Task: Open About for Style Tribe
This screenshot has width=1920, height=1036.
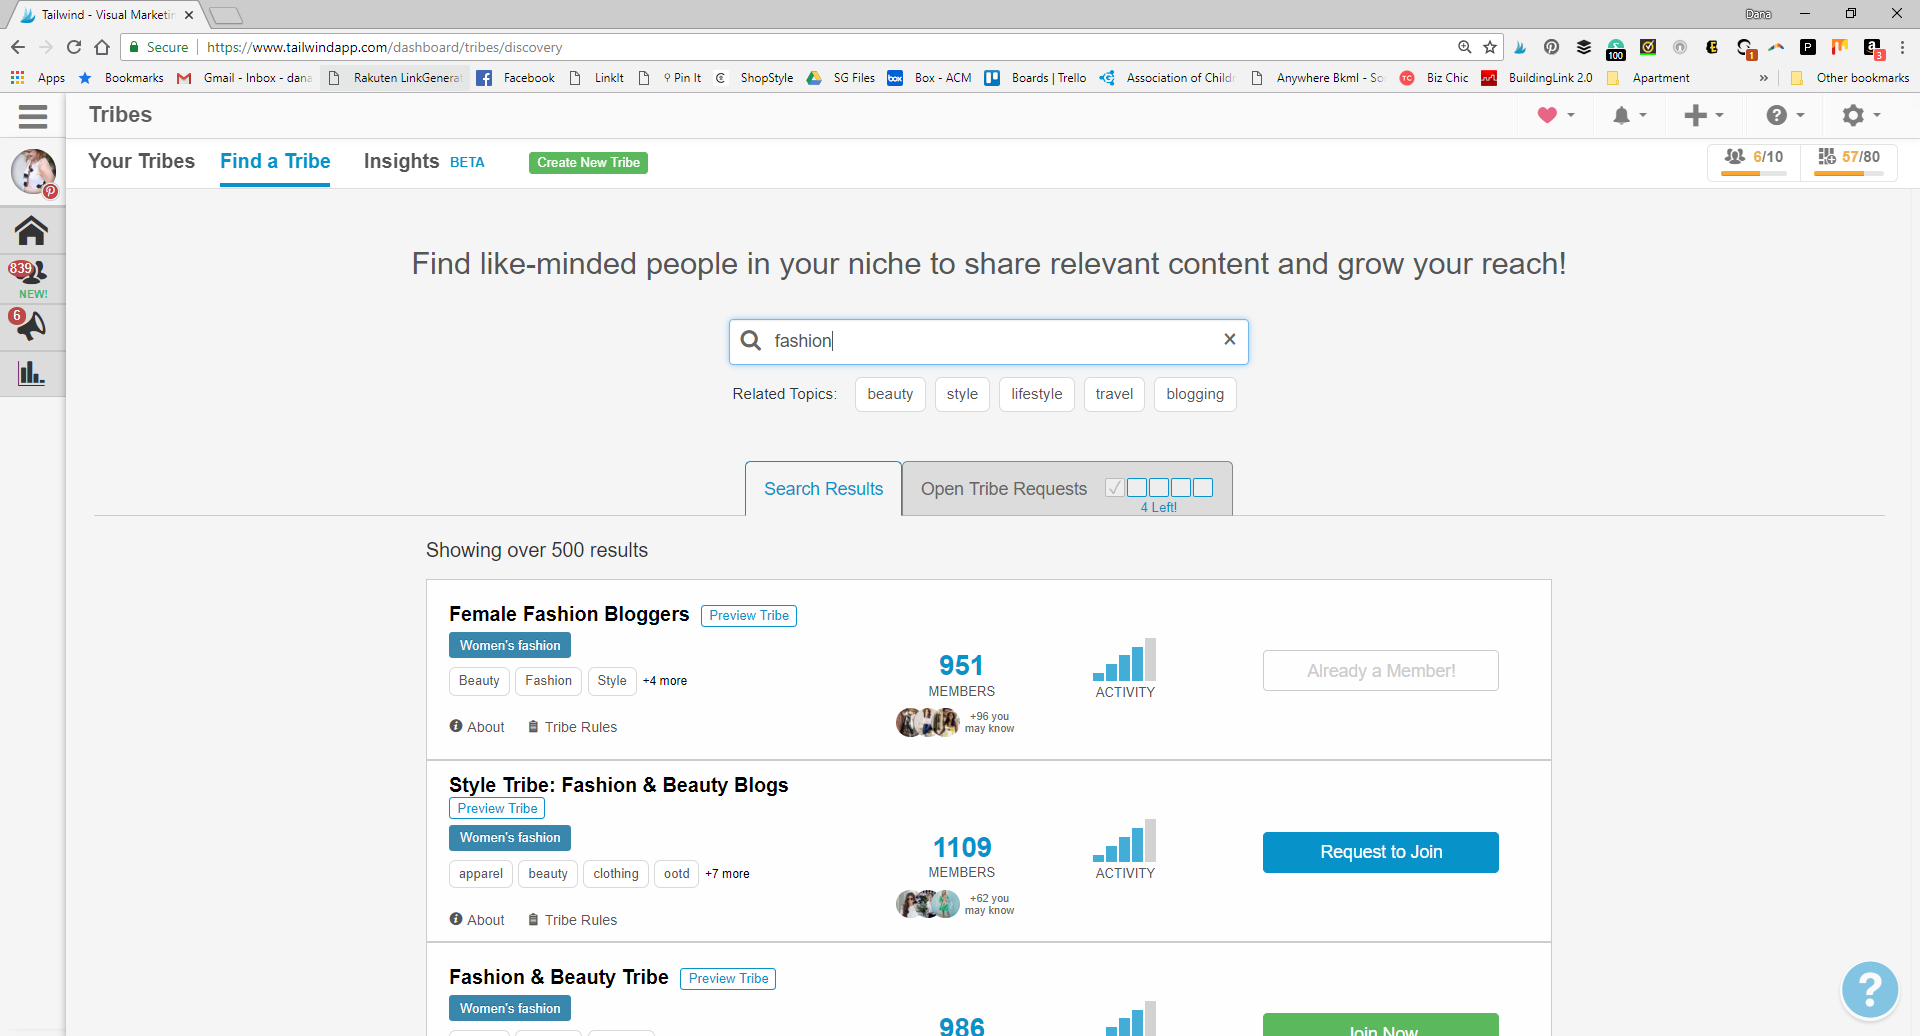Action: pyautogui.click(x=477, y=920)
